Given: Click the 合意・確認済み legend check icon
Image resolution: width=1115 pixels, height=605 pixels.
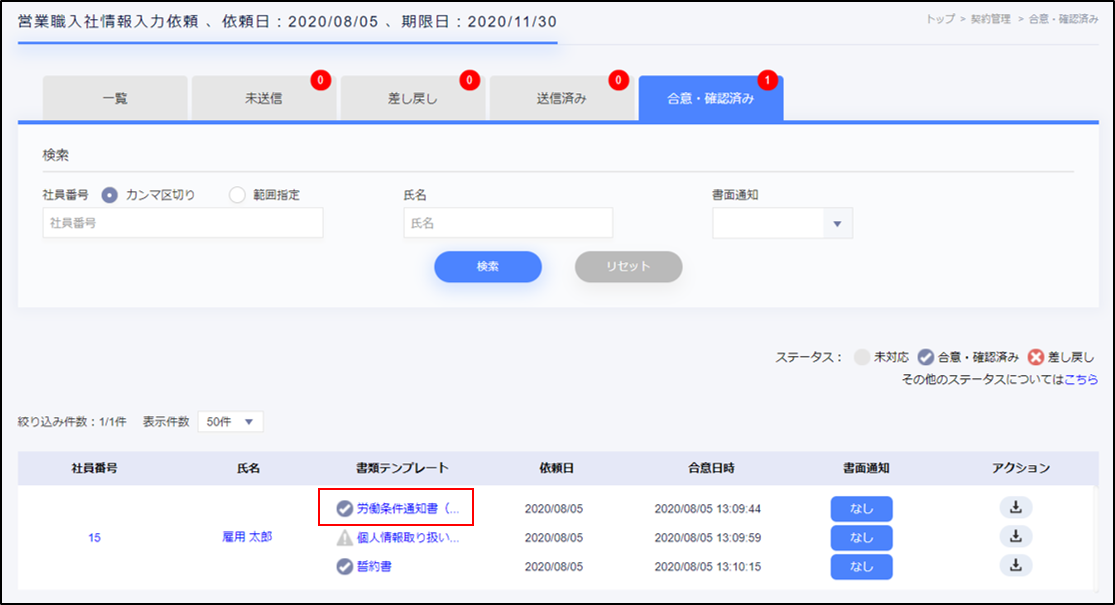Looking at the screenshot, I should (925, 357).
